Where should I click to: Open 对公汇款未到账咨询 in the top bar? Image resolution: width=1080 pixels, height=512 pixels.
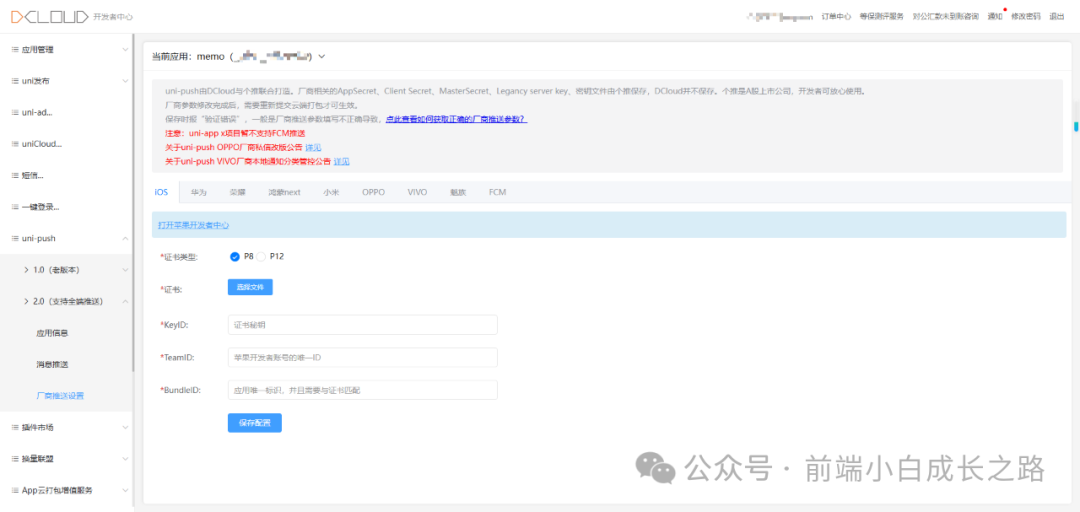coord(945,17)
